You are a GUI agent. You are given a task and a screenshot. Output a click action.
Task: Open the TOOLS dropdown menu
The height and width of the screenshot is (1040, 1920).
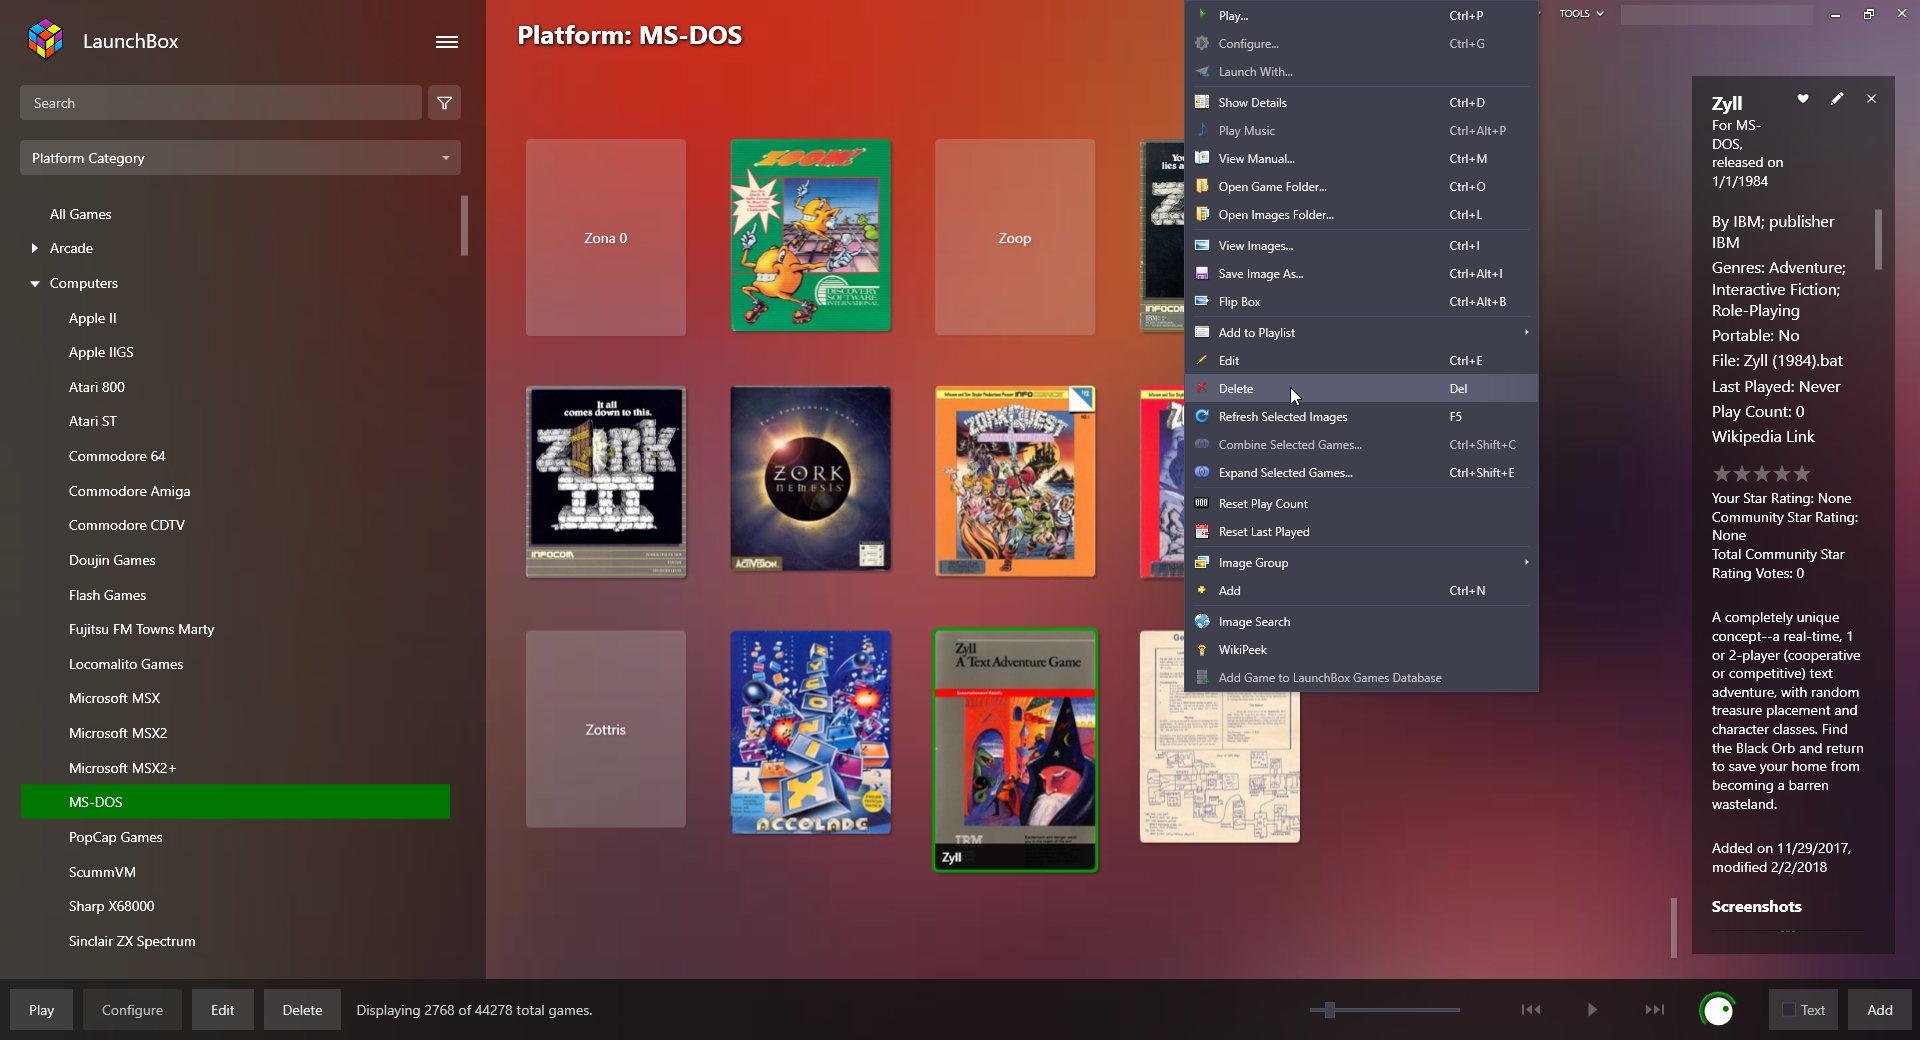click(1581, 14)
